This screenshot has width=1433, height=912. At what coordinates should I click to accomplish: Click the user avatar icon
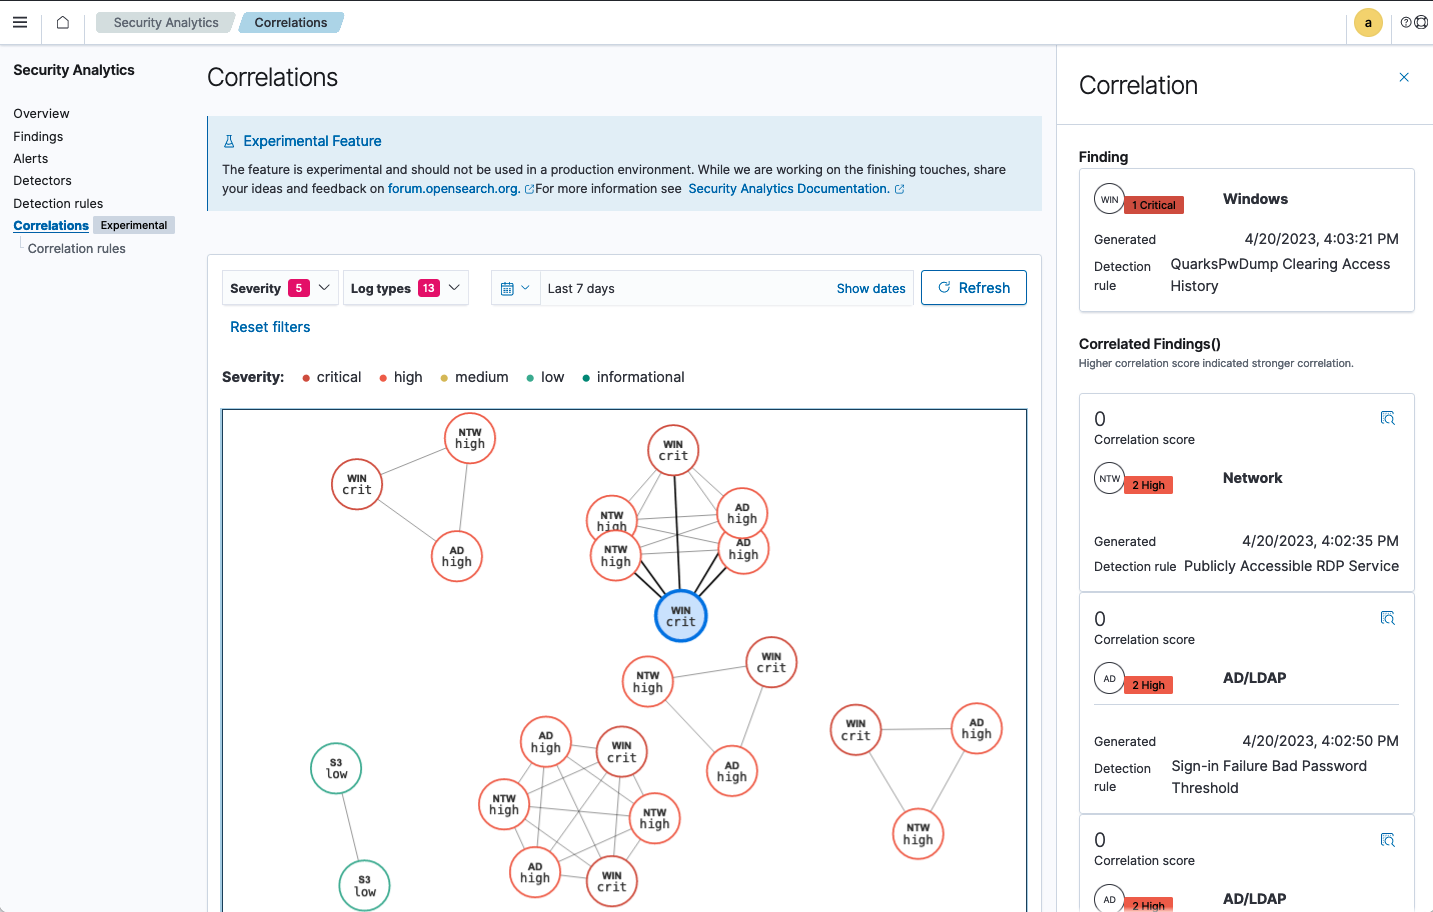click(x=1367, y=22)
